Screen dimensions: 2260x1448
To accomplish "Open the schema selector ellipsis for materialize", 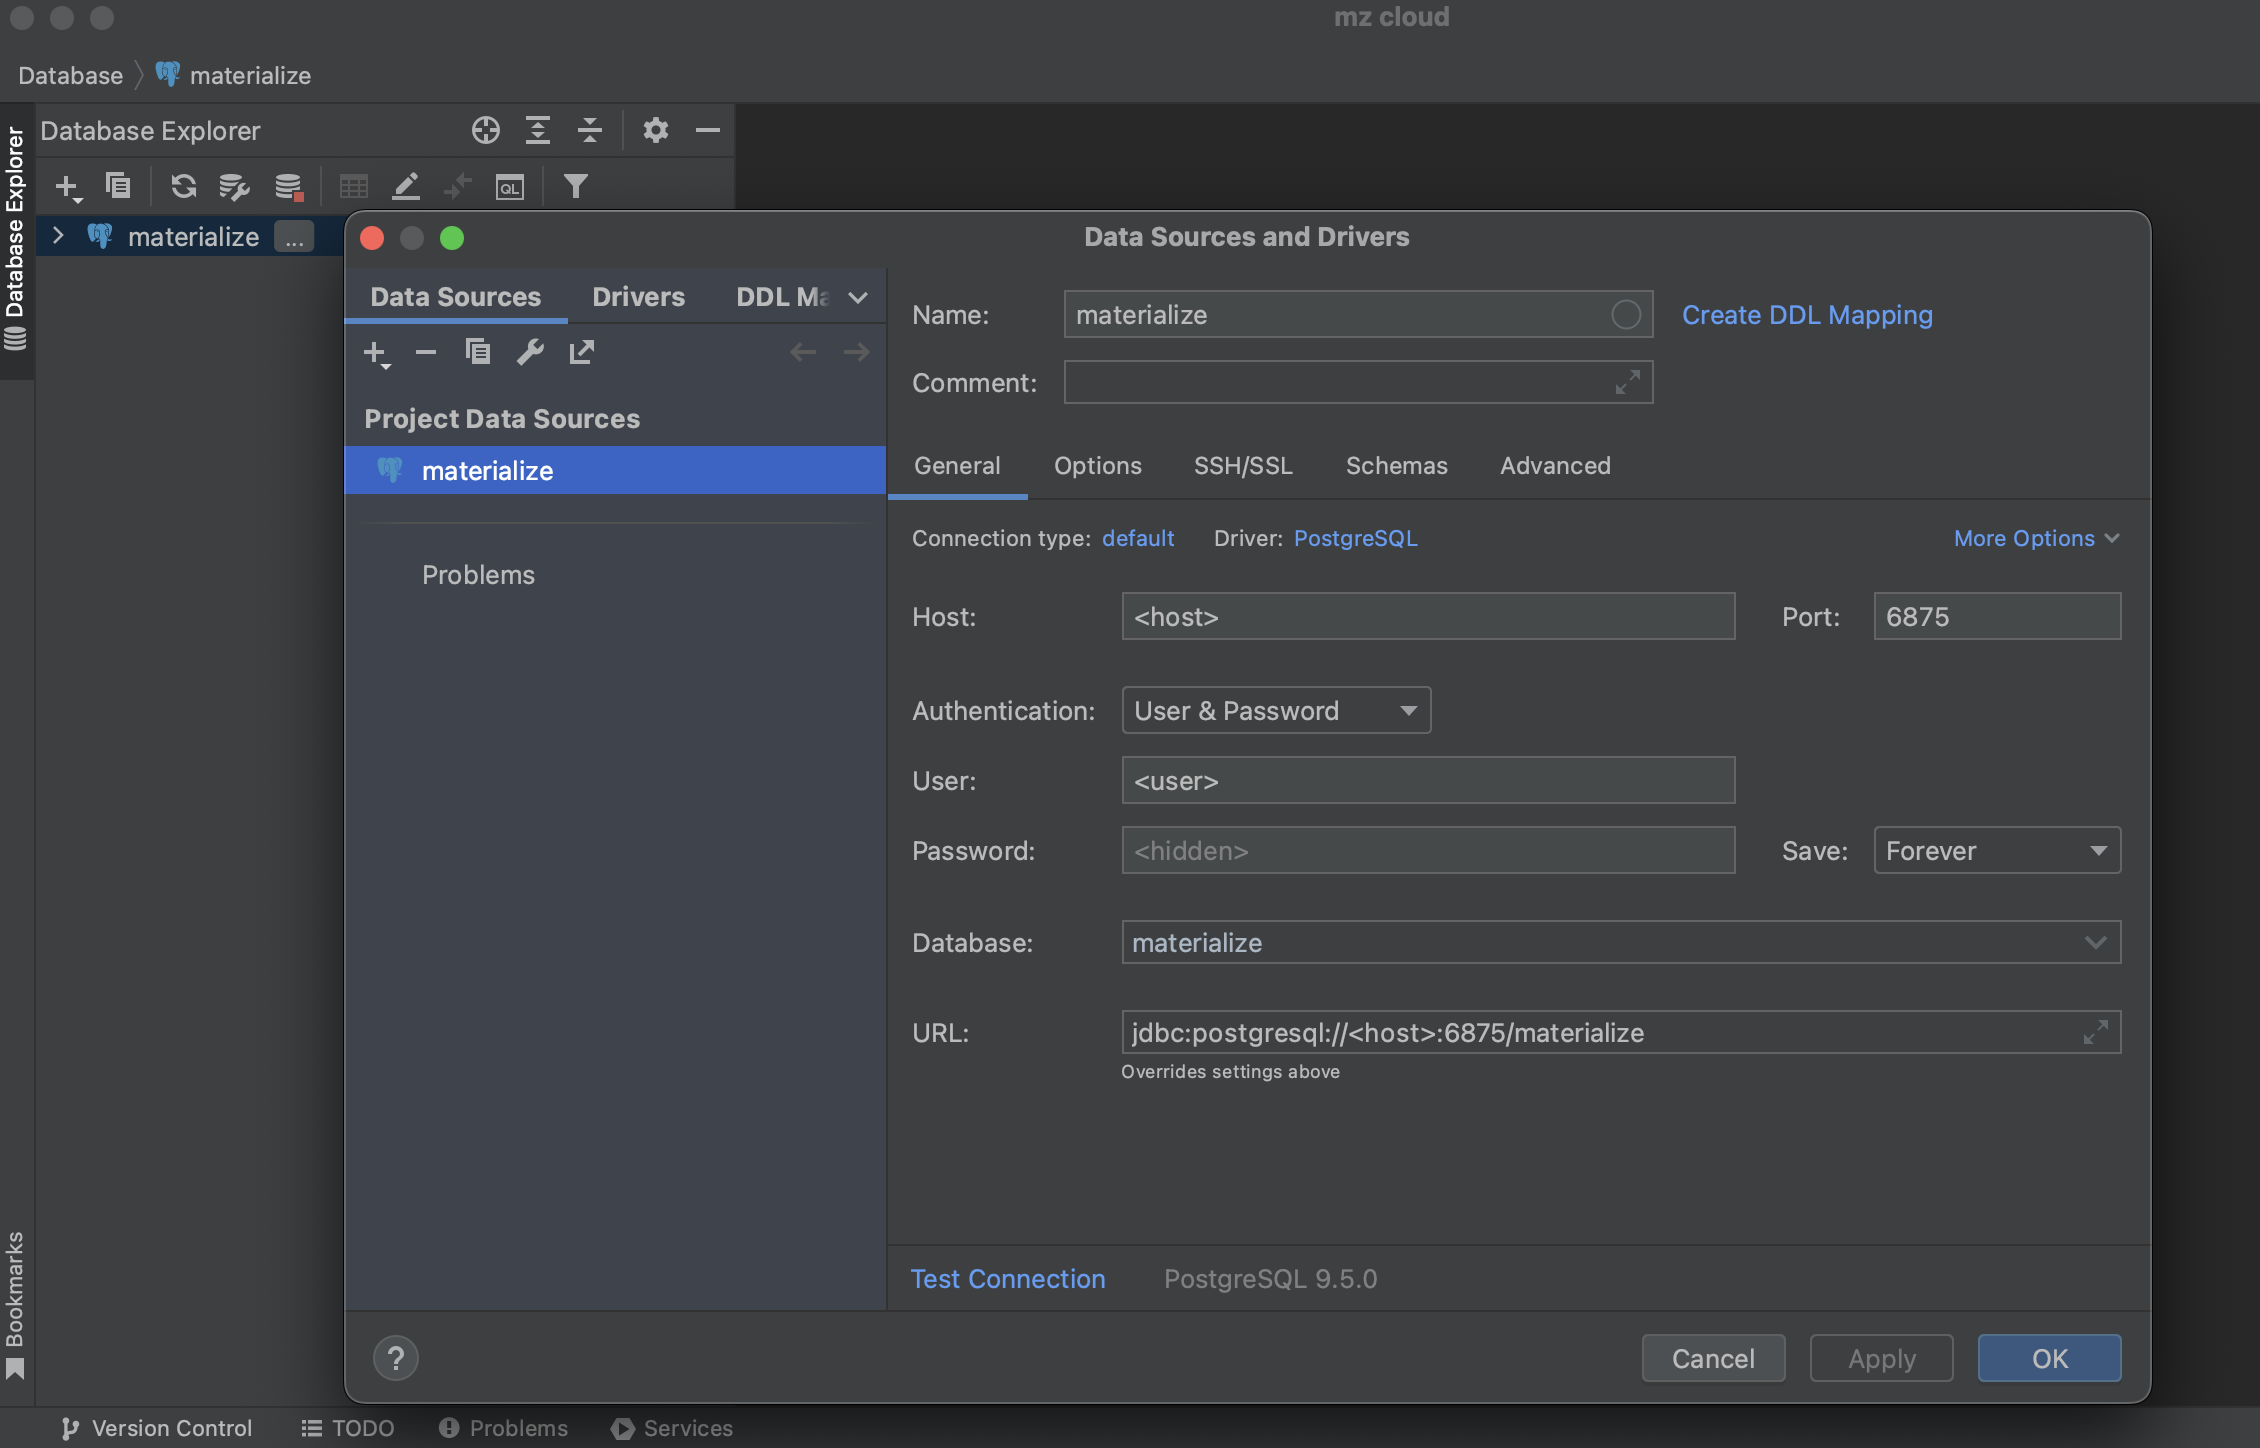I will coord(294,237).
